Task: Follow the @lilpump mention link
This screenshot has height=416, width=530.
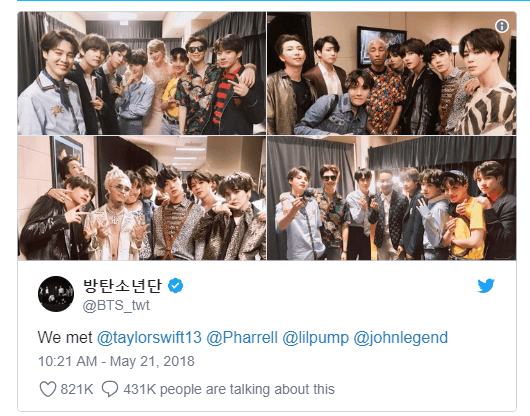Action: coord(315,338)
